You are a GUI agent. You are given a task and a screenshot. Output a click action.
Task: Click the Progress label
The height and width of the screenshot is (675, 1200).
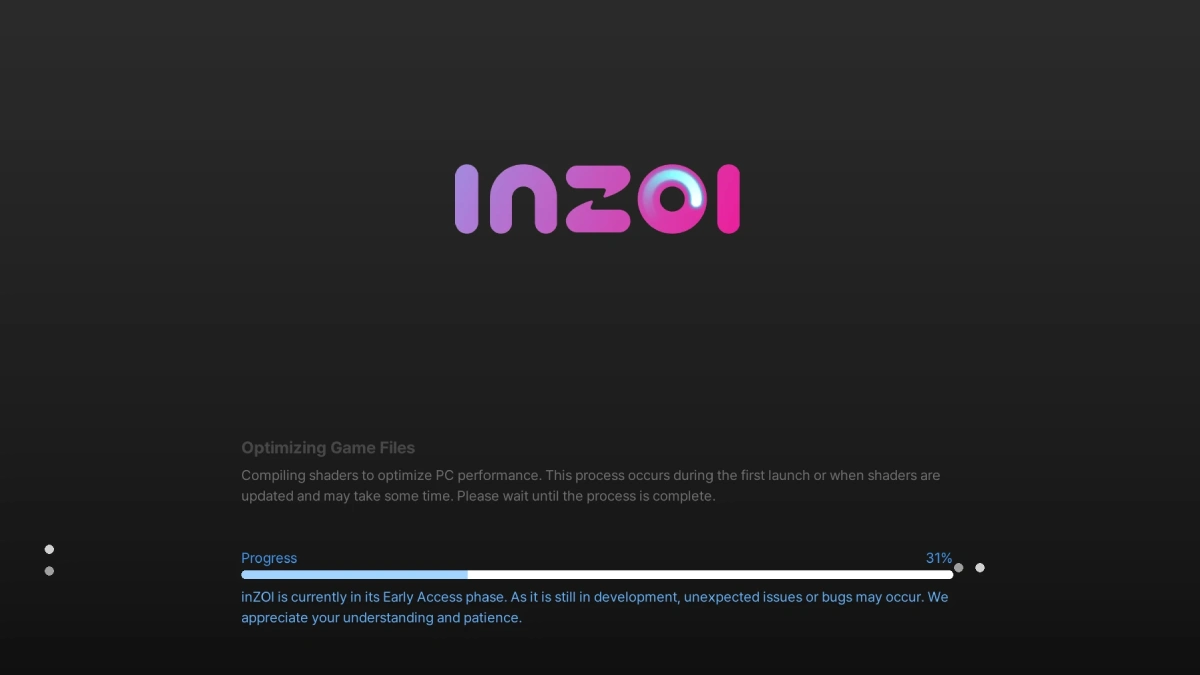point(269,558)
